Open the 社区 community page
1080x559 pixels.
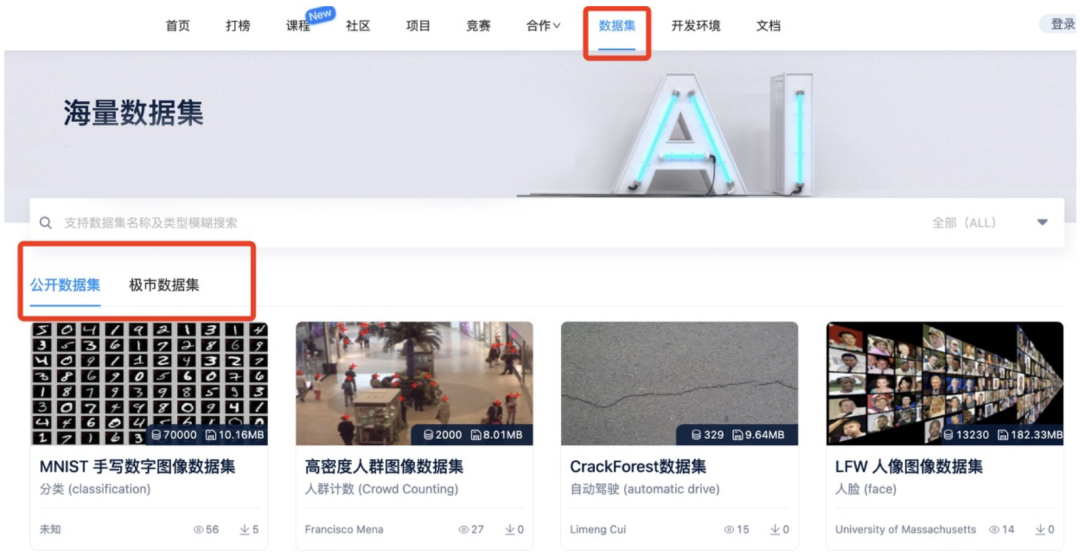[358, 26]
